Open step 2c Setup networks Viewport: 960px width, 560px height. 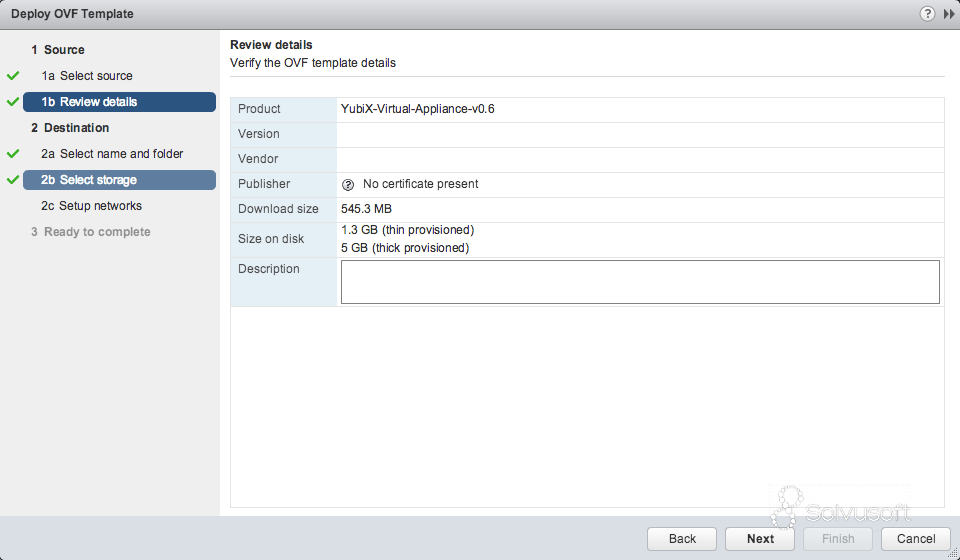pyautogui.click(x=91, y=206)
